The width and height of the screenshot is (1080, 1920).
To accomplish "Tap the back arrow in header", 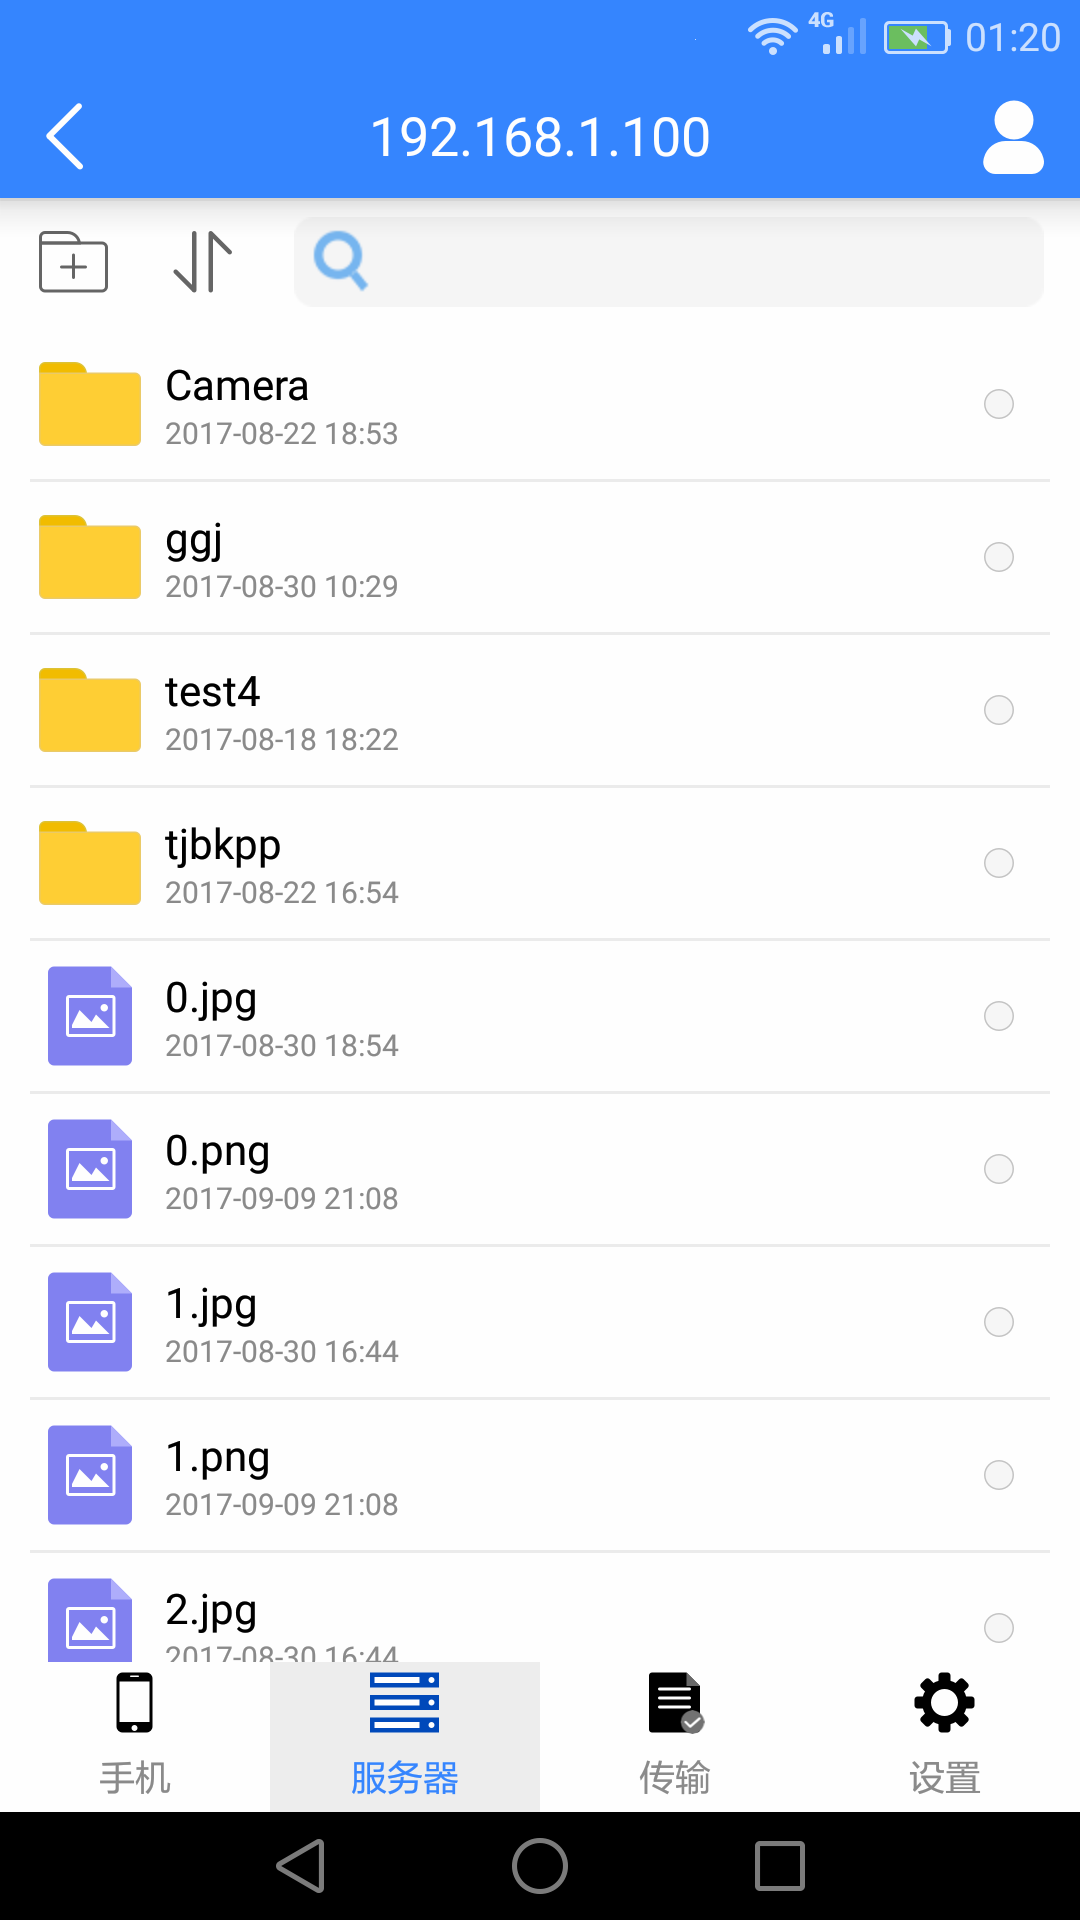I will [x=66, y=137].
